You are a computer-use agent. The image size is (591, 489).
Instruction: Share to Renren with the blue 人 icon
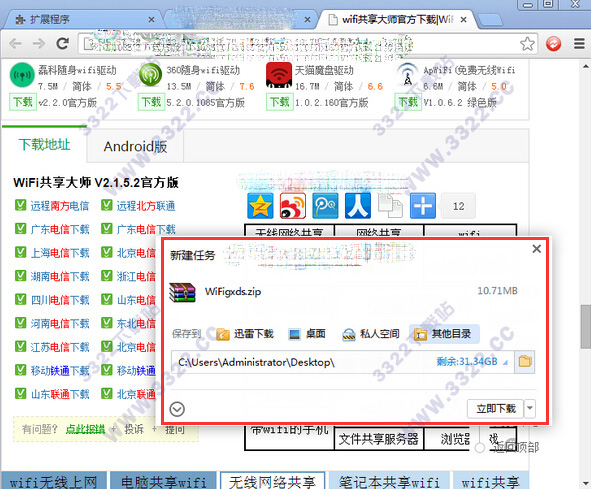358,206
